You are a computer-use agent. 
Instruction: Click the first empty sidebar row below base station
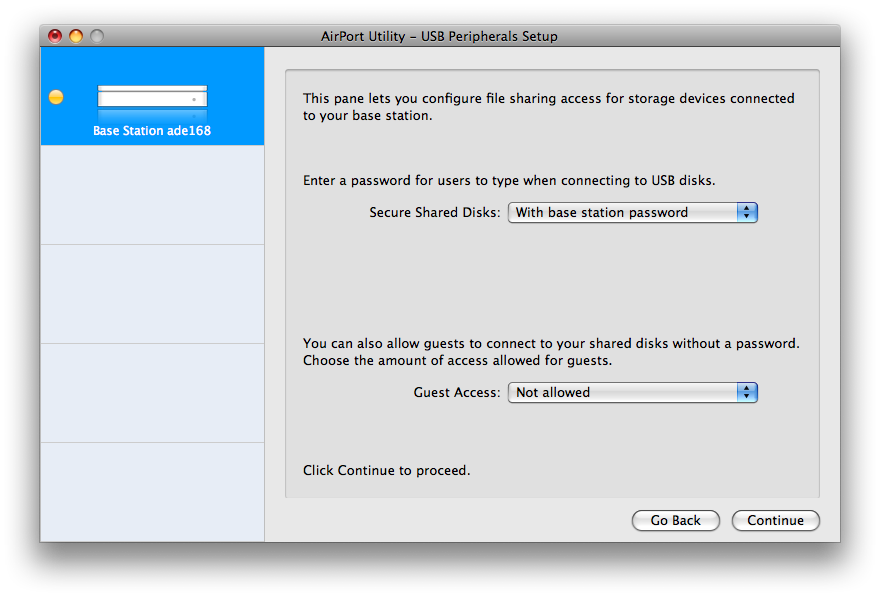[152, 195]
